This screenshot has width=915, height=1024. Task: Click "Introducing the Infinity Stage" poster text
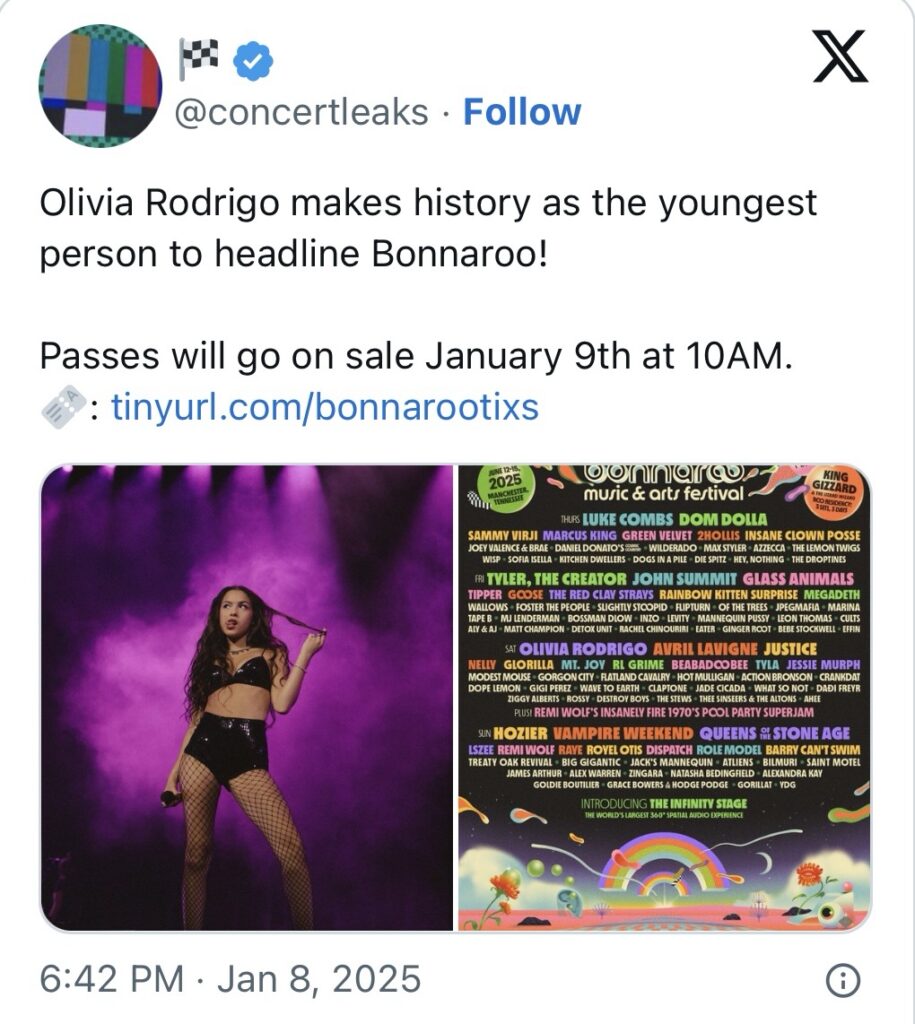(x=663, y=803)
